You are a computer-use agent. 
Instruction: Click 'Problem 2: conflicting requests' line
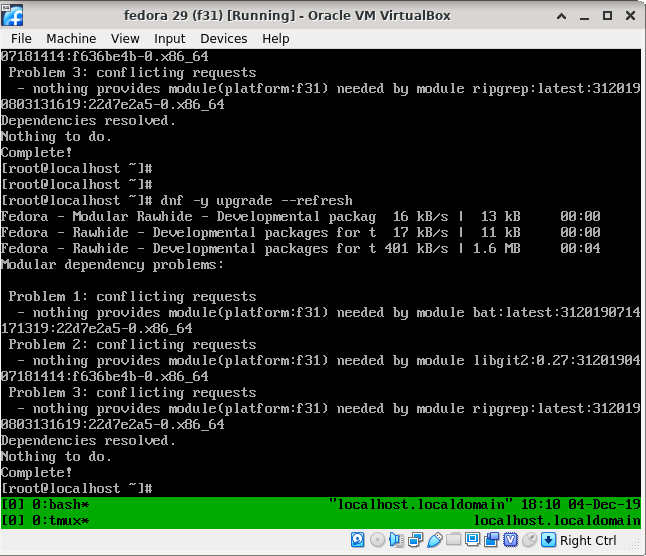pos(132,344)
